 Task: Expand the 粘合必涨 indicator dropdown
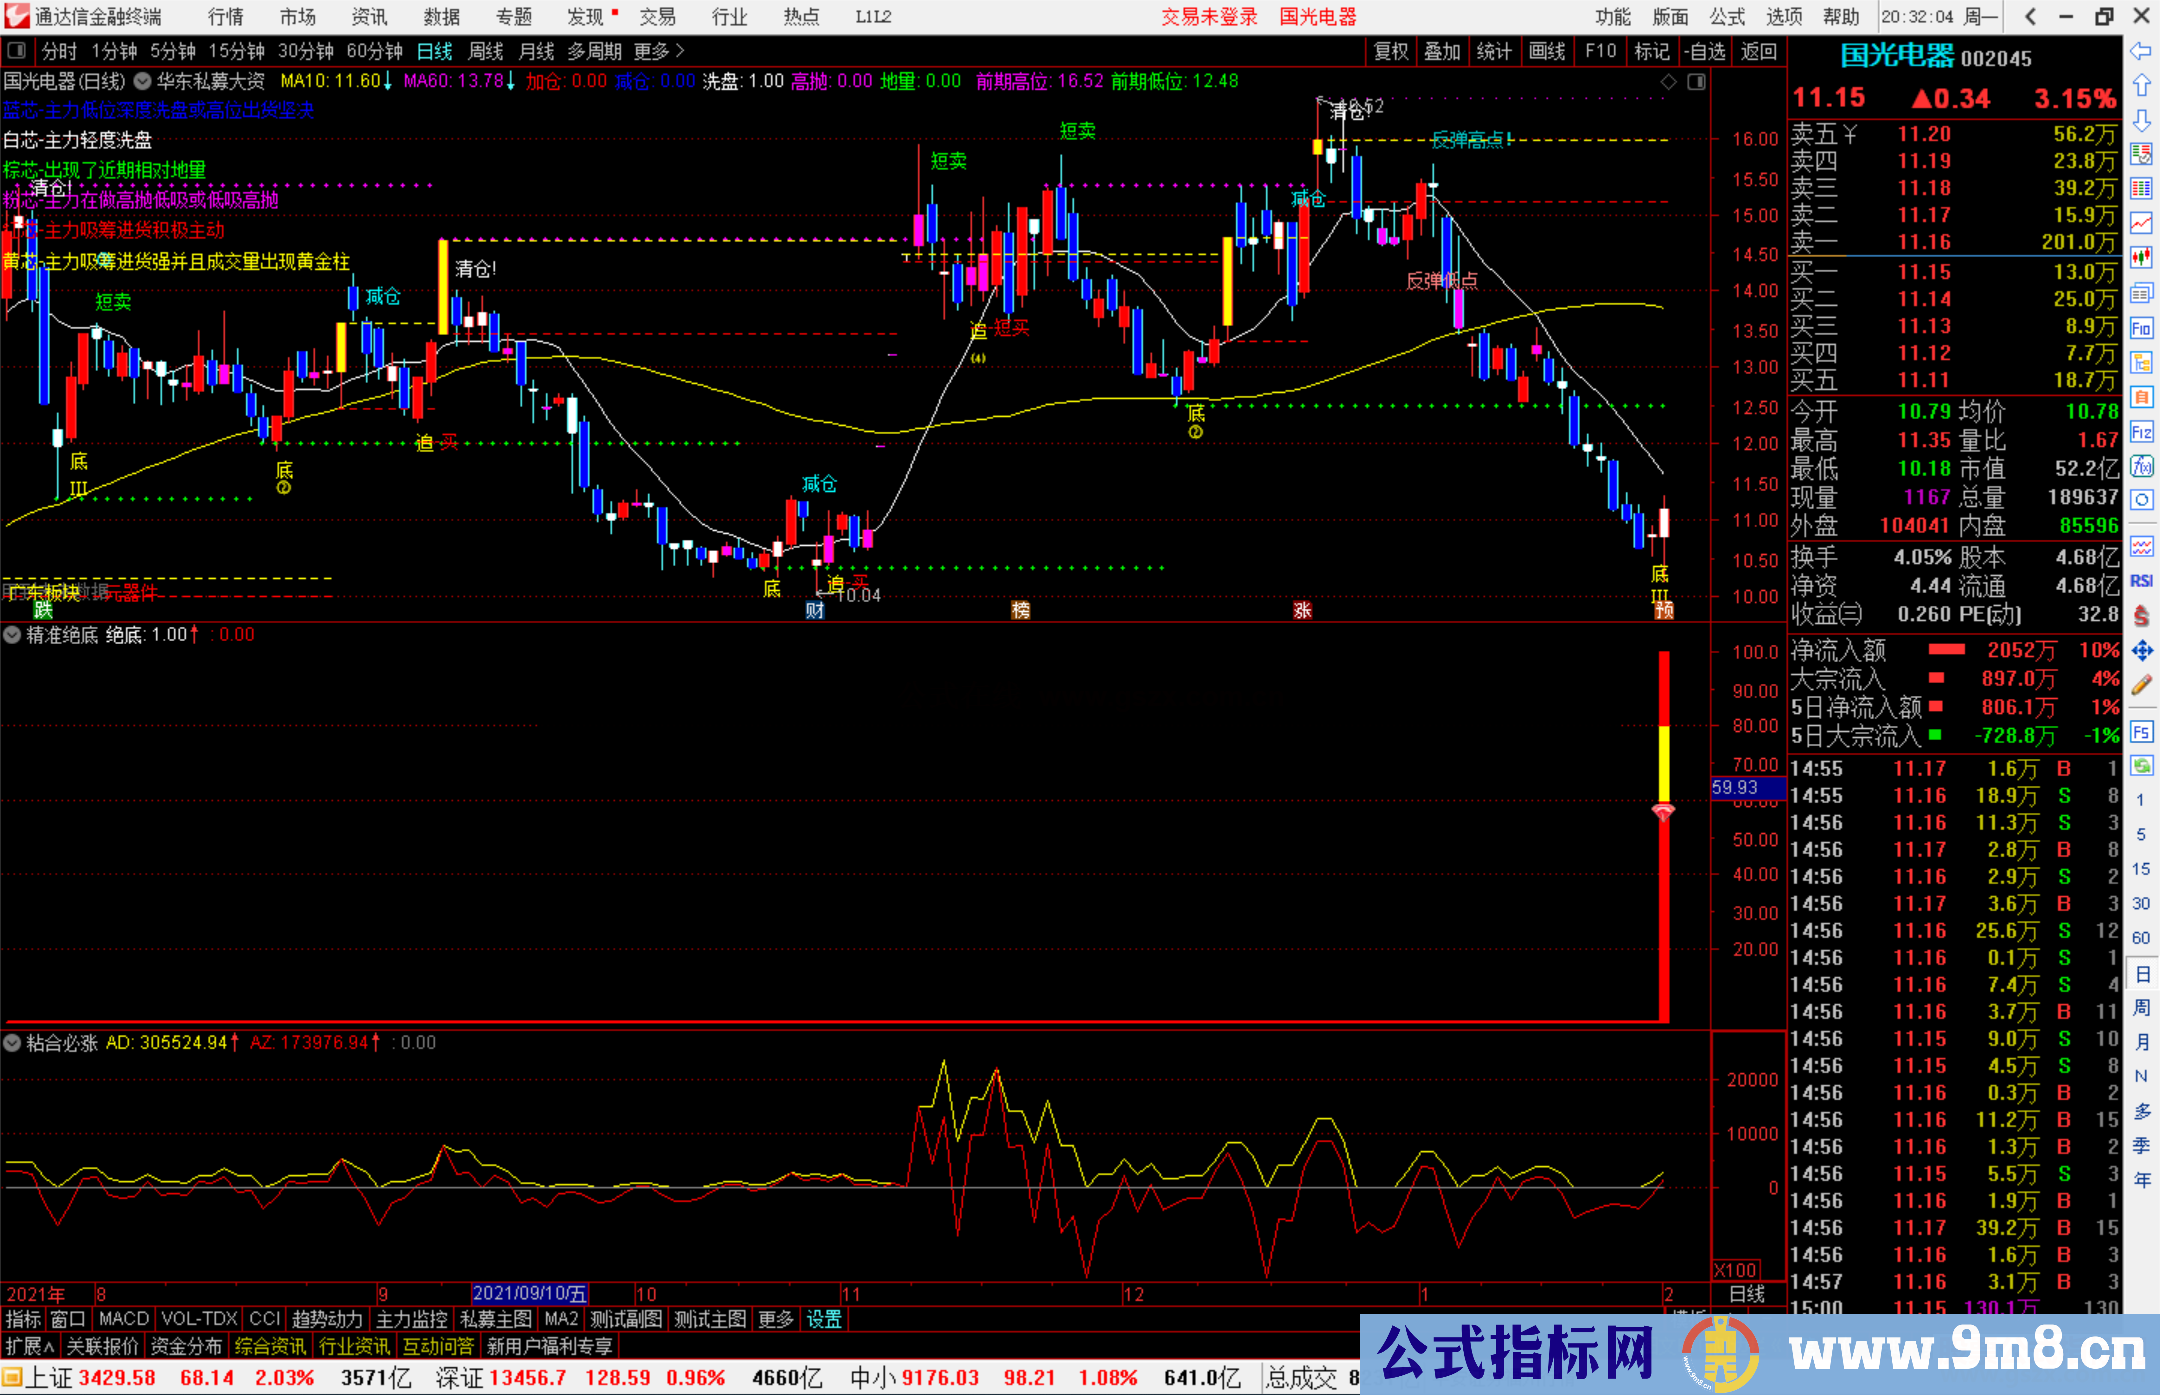point(12,1043)
